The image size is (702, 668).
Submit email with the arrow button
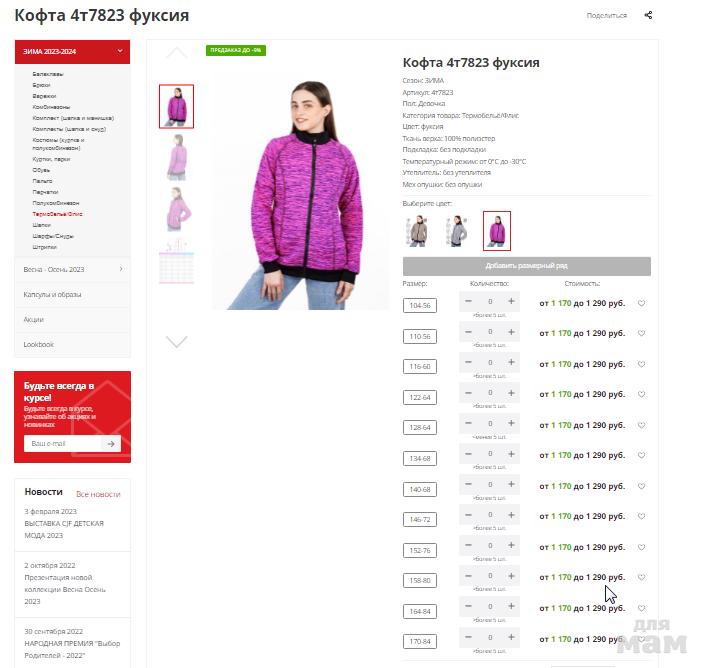pos(111,444)
